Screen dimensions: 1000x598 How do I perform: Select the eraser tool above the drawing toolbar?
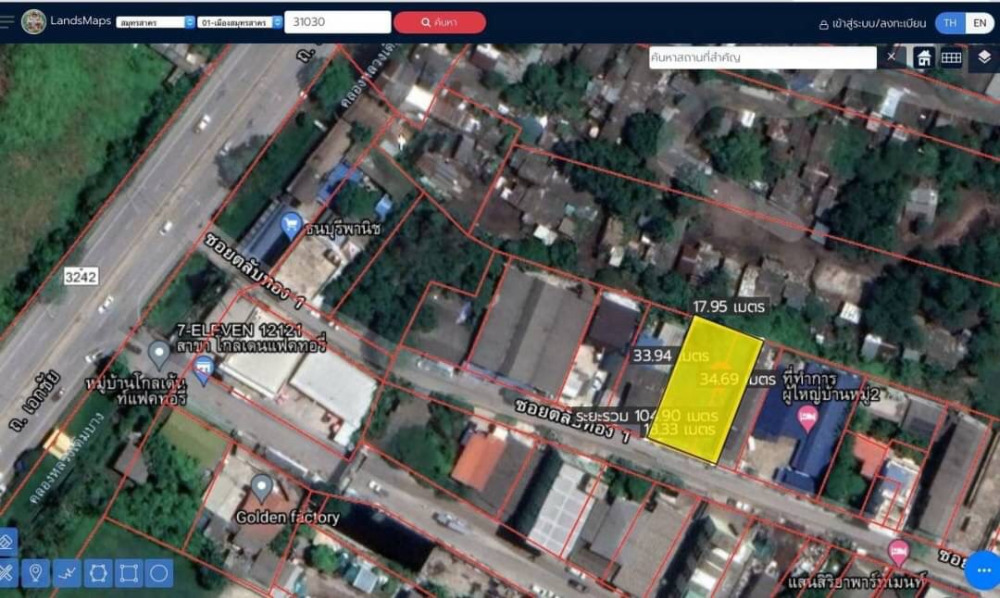click(x=6, y=543)
